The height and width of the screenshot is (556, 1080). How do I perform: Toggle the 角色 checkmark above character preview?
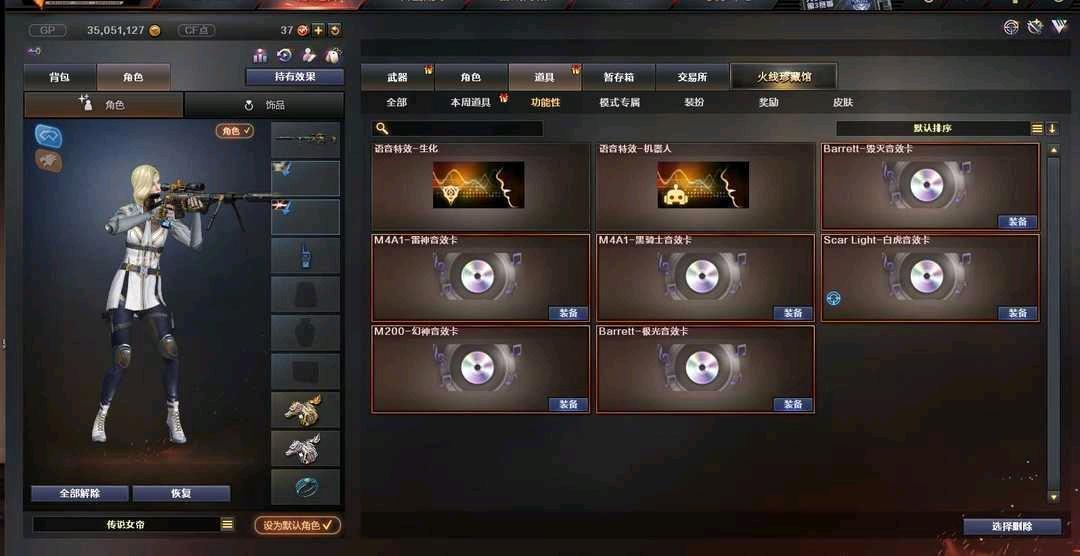tap(235, 130)
